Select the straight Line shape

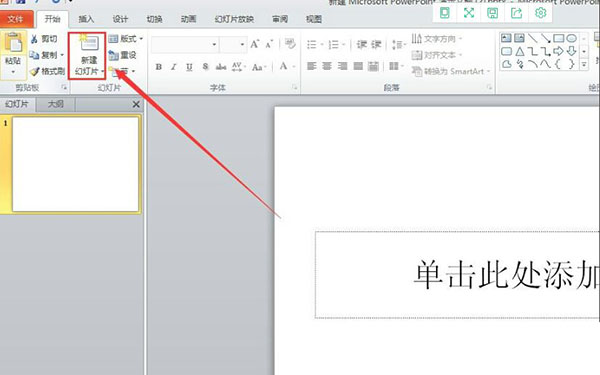click(532, 38)
